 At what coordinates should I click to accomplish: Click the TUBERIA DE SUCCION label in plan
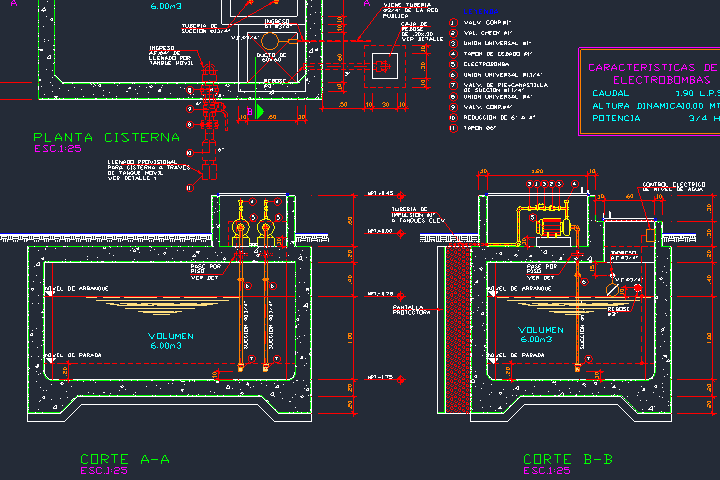click(x=206, y=28)
